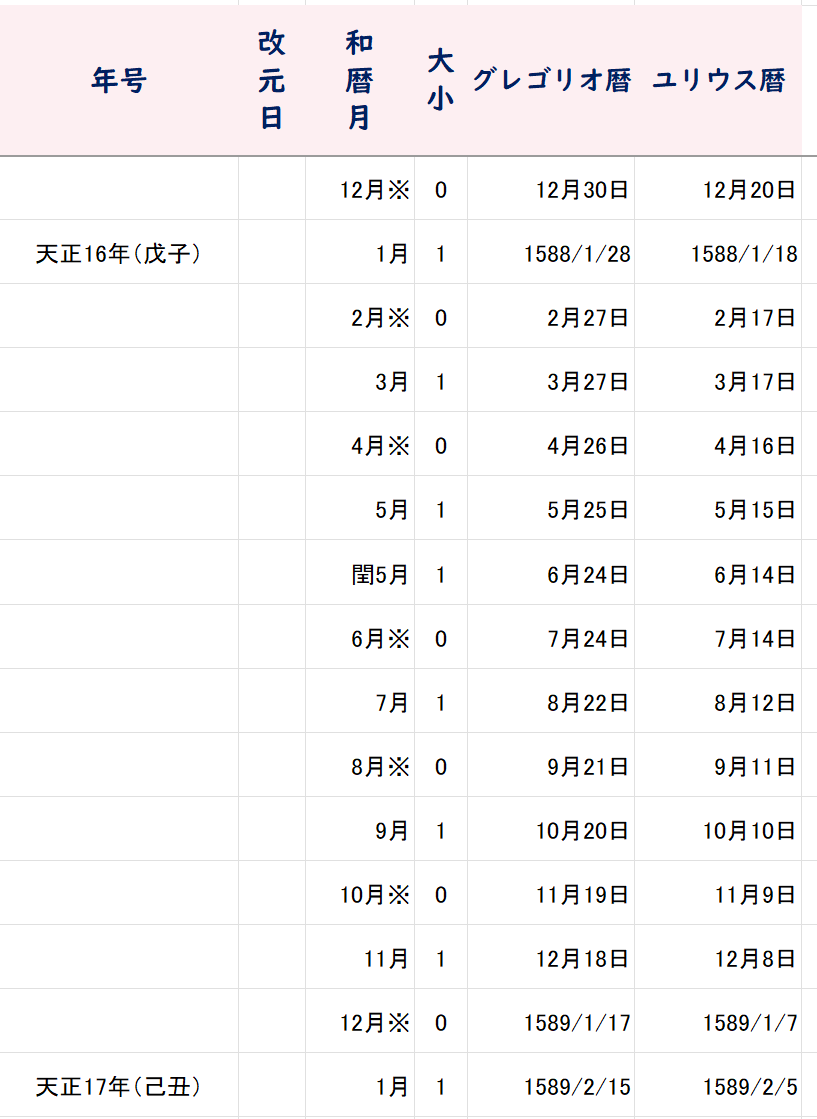817x1119 pixels.
Task: Select the 年号 column header
Action: coord(118,80)
